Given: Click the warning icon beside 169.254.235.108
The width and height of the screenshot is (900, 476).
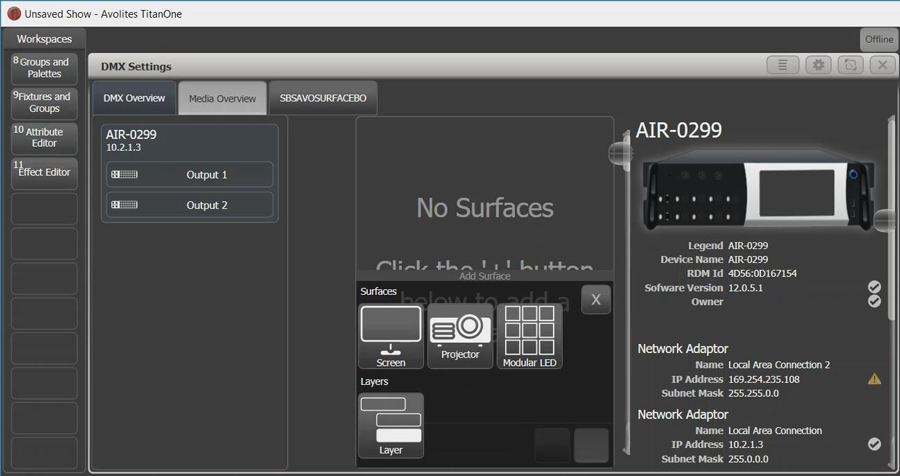Looking at the screenshot, I should click(x=874, y=379).
